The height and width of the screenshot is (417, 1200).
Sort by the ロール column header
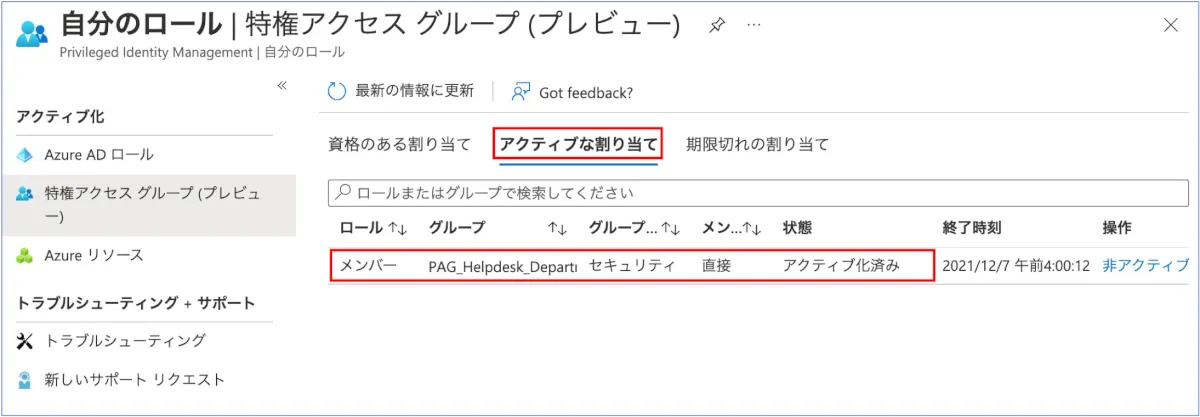pyautogui.click(x=373, y=228)
